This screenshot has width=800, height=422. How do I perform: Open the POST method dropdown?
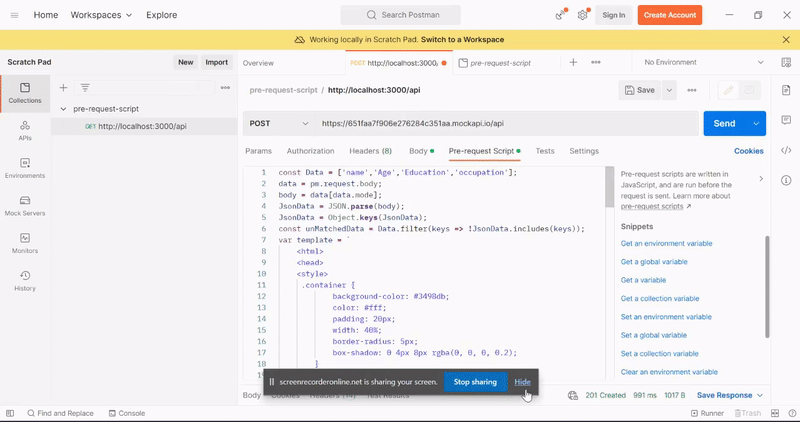[x=279, y=124]
